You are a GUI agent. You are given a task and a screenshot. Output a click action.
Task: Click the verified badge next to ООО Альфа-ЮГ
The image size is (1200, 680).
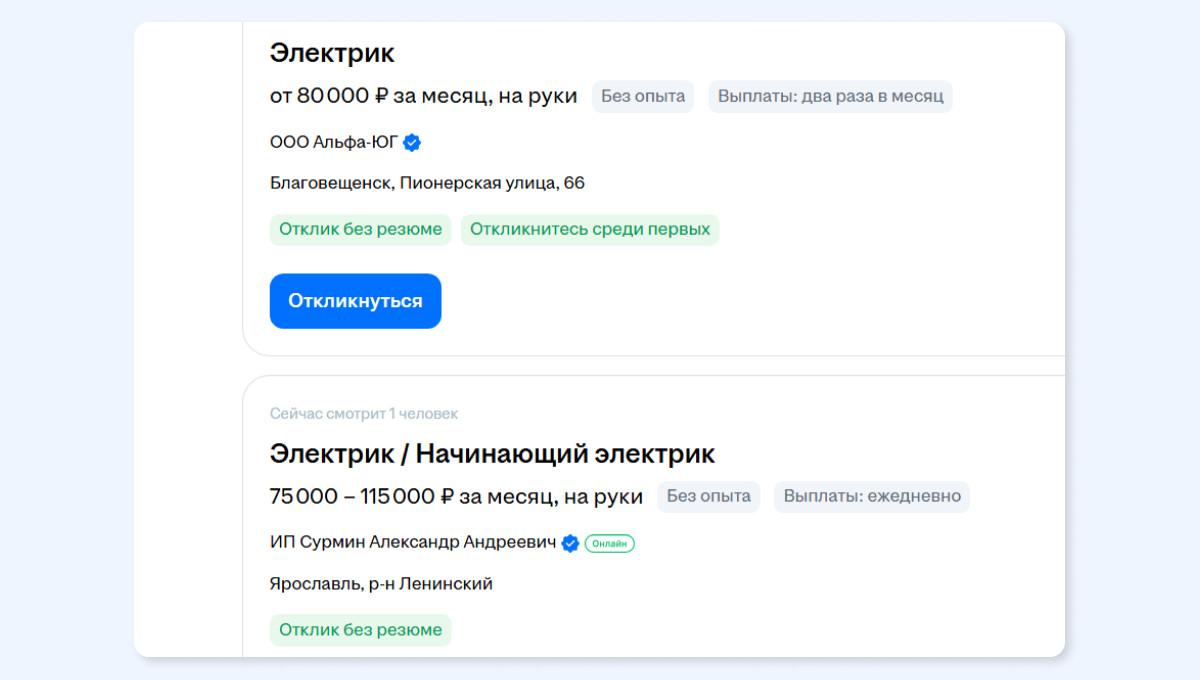[x=412, y=143]
